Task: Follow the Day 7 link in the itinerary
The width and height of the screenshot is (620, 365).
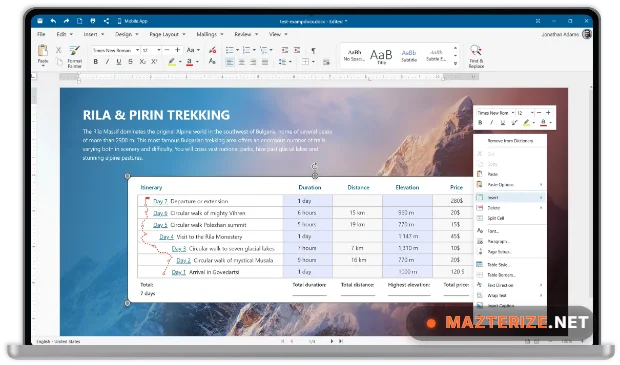Action: (160, 201)
